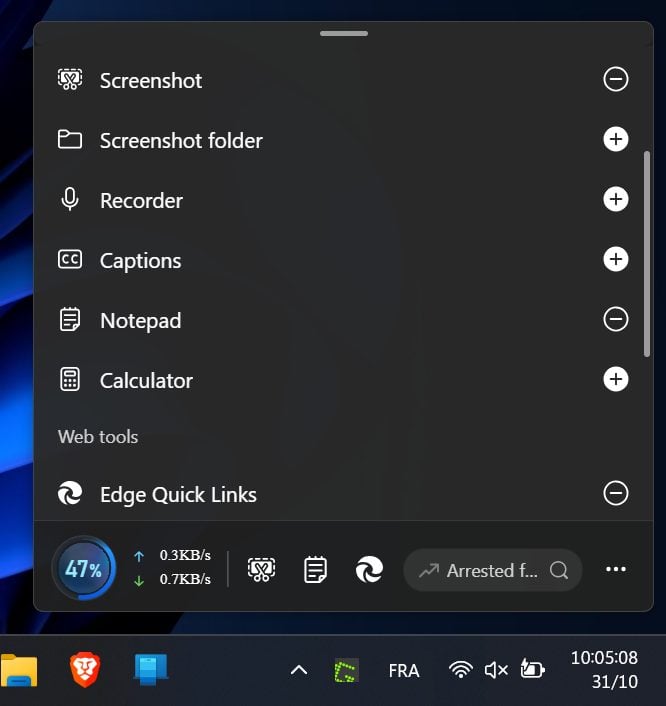Click the 'Arrested f...' trending search box
Viewport: 666px width, 706px height.
click(x=492, y=570)
